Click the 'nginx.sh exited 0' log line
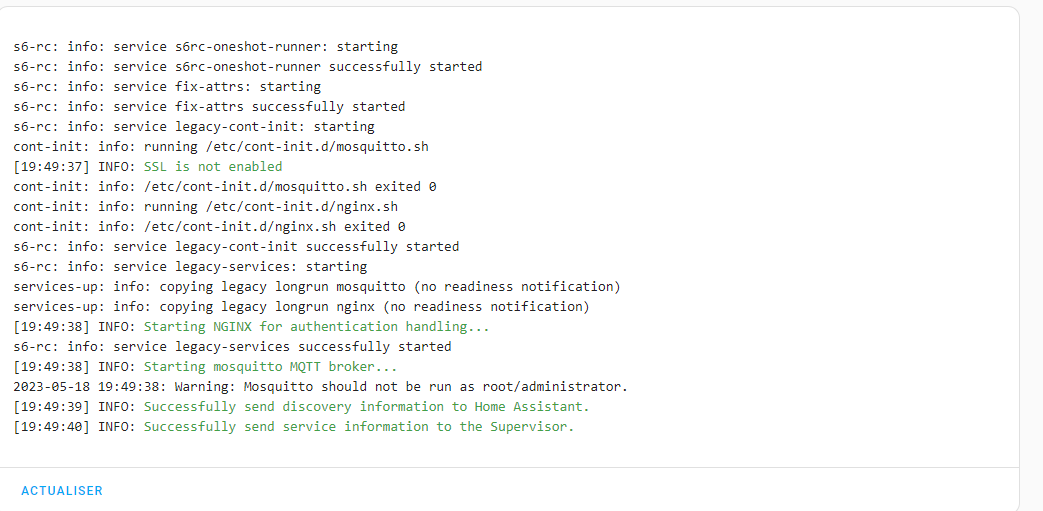Screen dimensions: 1043x511 pyautogui.click(x=209, y=227)
